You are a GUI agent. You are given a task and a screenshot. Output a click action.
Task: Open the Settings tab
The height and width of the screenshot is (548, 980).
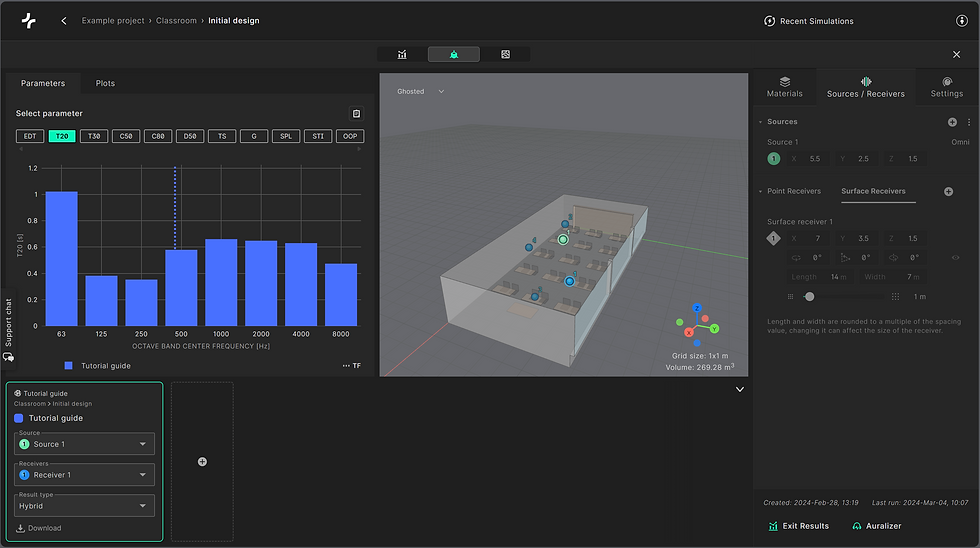coord(947,87)
